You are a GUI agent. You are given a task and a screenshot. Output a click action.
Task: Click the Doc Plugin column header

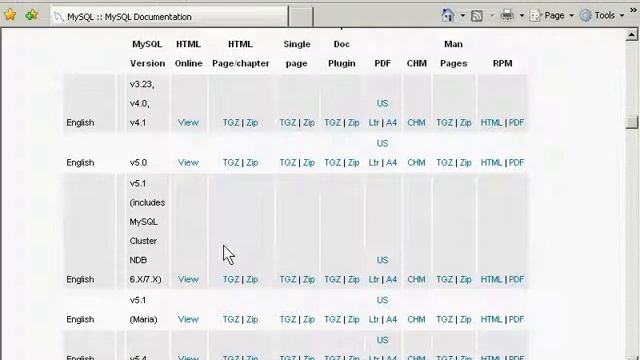(342, 53)
